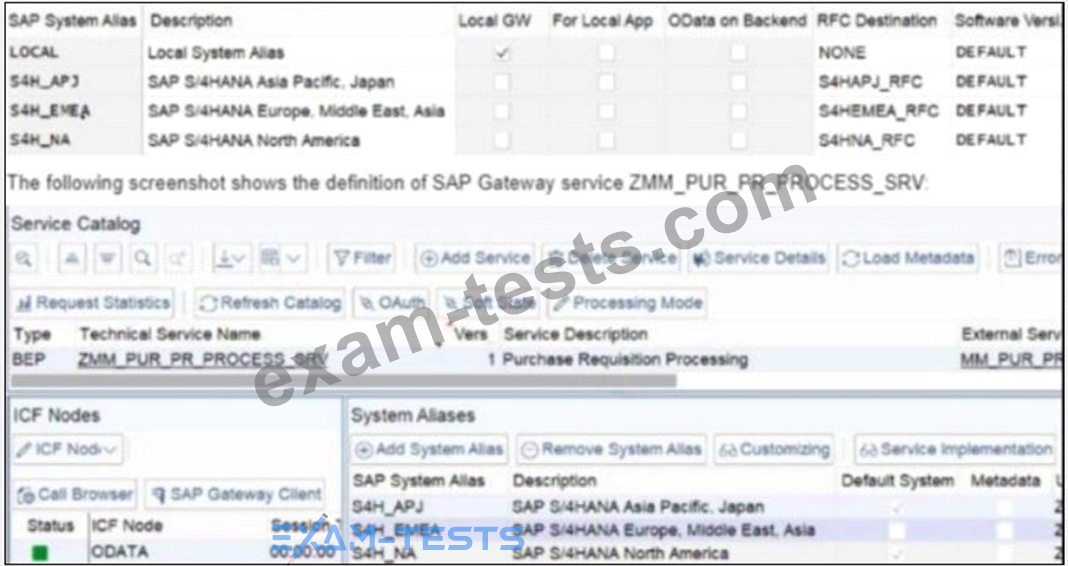Click Call Browser button
The height and width of the screenshot is (566, 1068).
pyautogui.click(x=74, y=494)
